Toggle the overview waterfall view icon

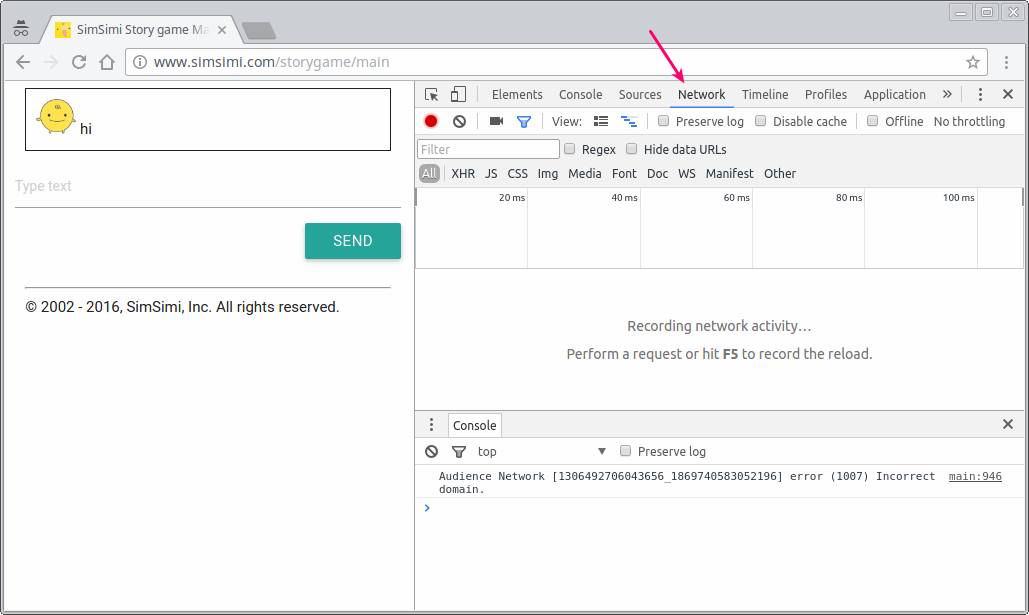pyautogui.click(x=629, y=121)
